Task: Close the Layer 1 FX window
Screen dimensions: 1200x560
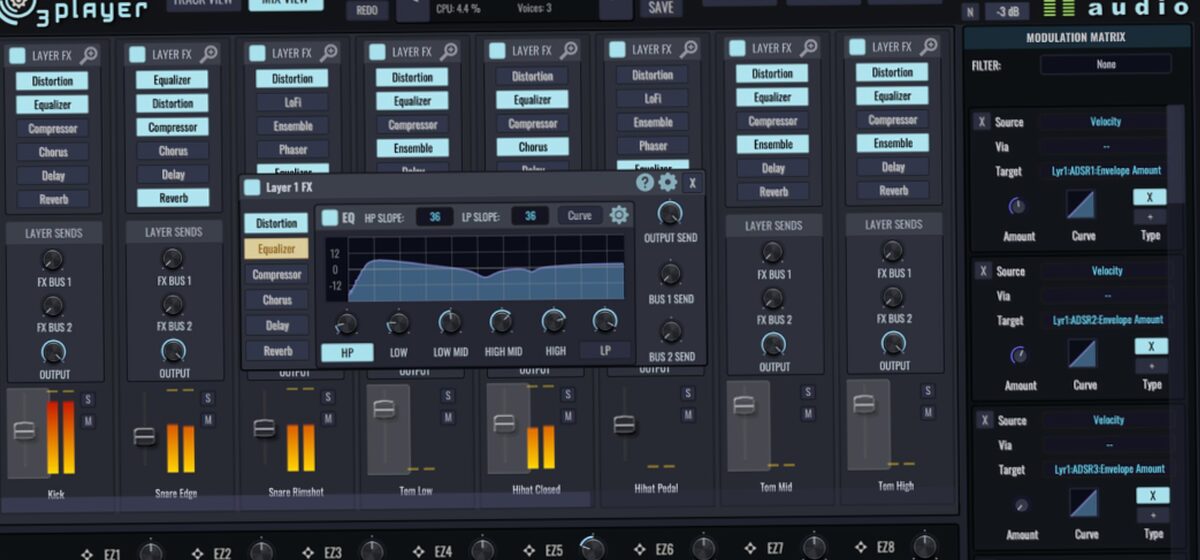Action: 692,183
